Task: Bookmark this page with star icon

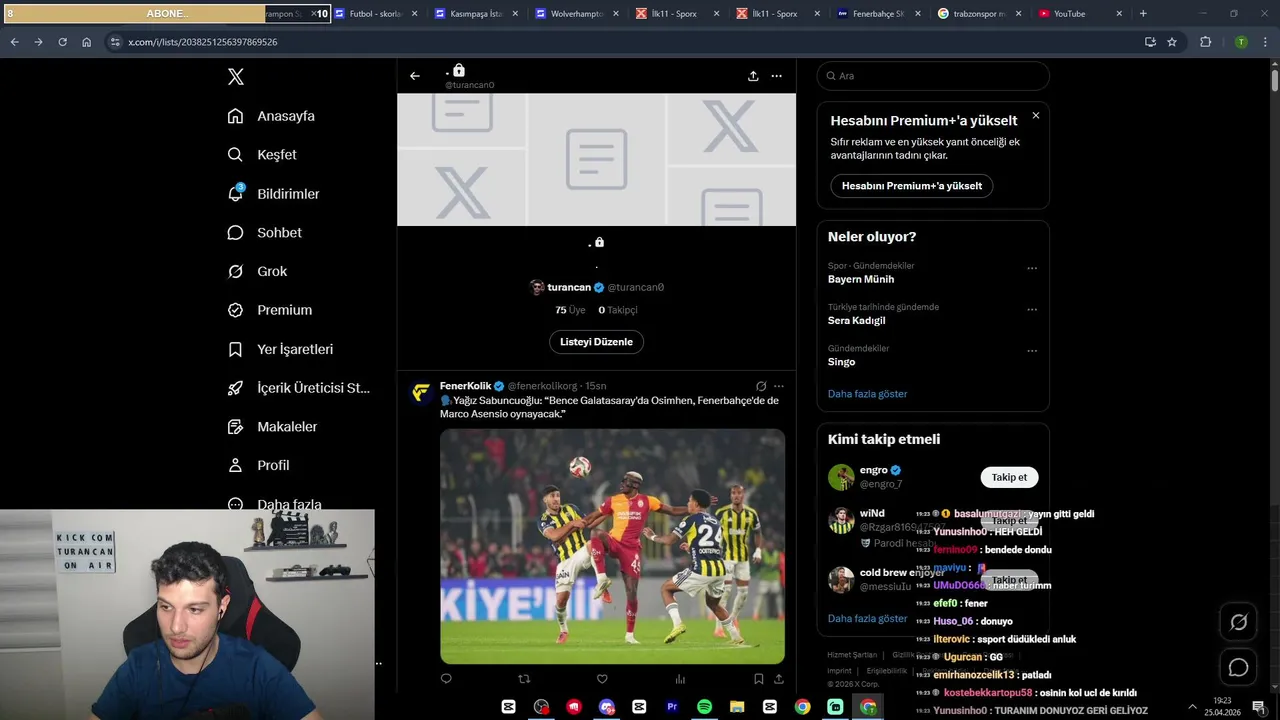Action: 1171,42
